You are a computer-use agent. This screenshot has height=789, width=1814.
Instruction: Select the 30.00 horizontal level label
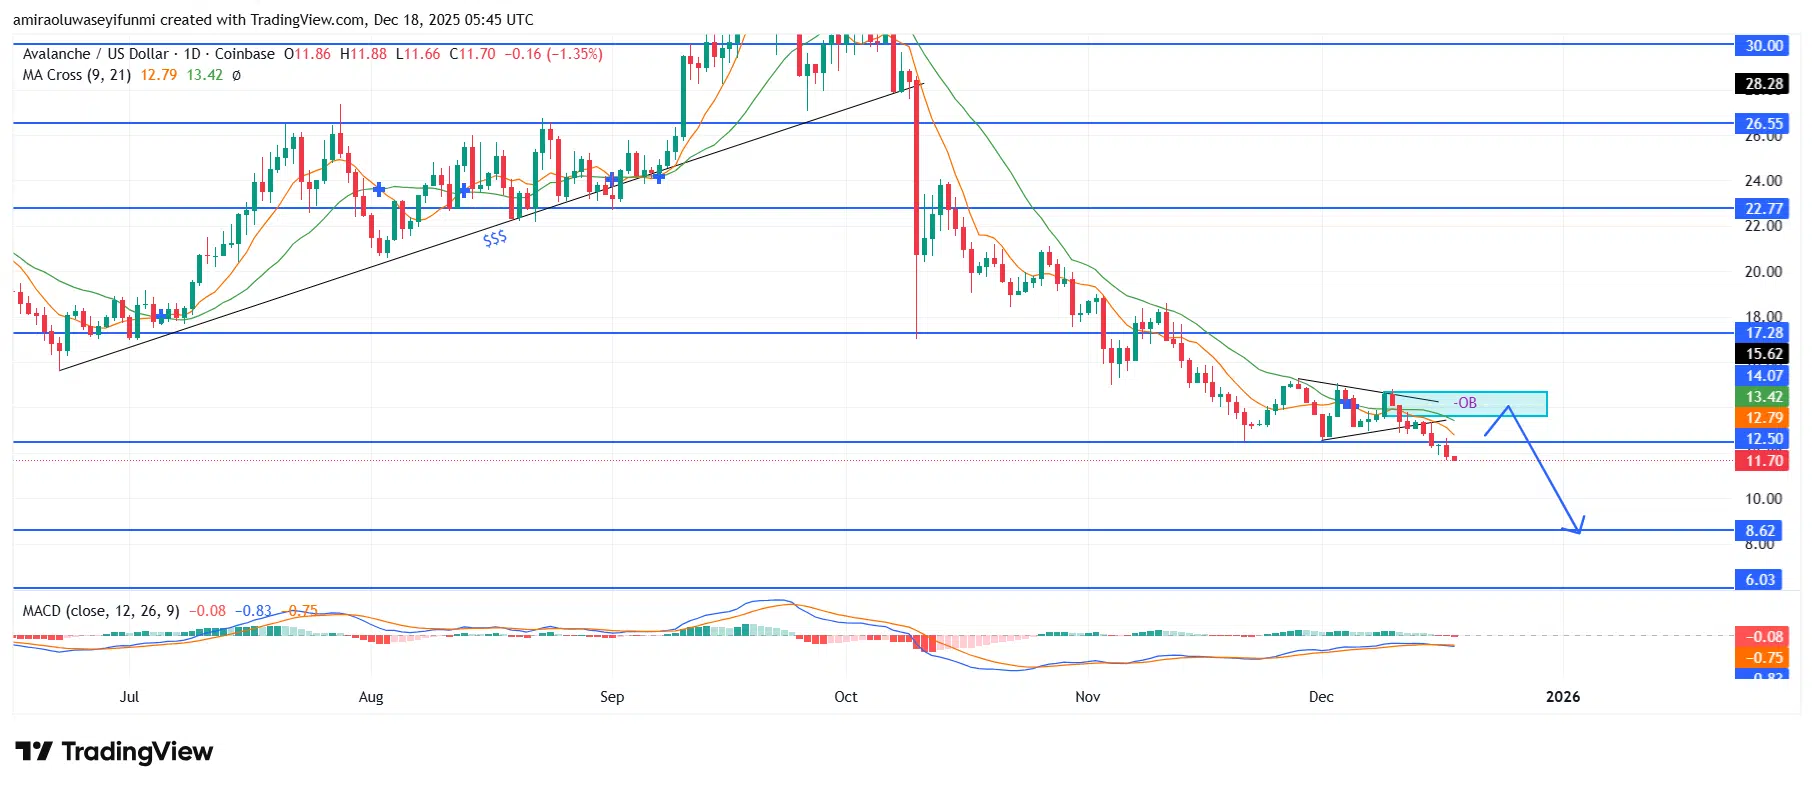click(1763, 45)
